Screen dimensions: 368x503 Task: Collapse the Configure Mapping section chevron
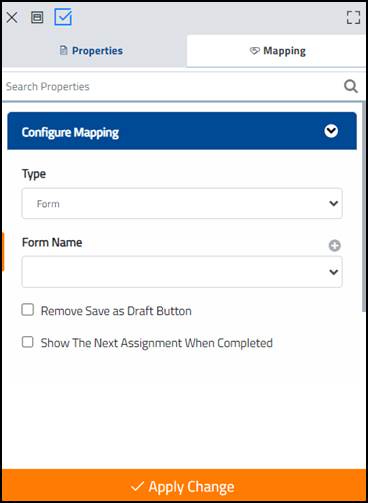(331, 131)
